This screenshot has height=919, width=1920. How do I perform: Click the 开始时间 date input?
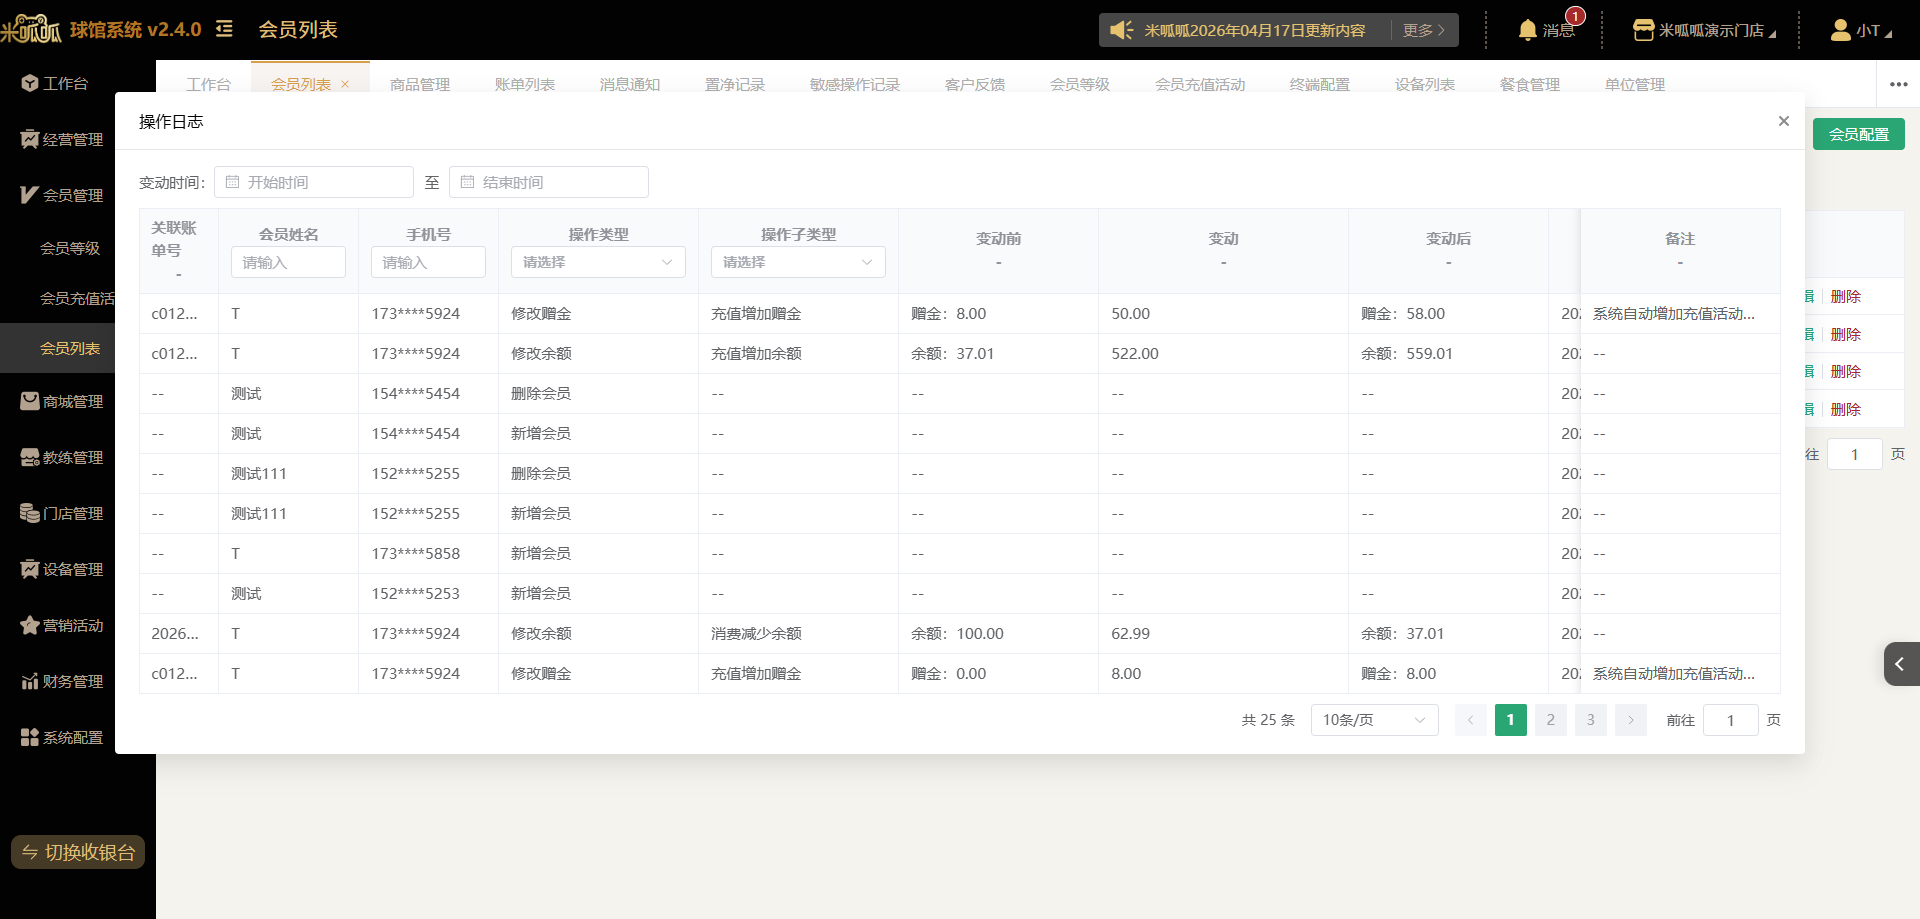click(x=314, y=182)
